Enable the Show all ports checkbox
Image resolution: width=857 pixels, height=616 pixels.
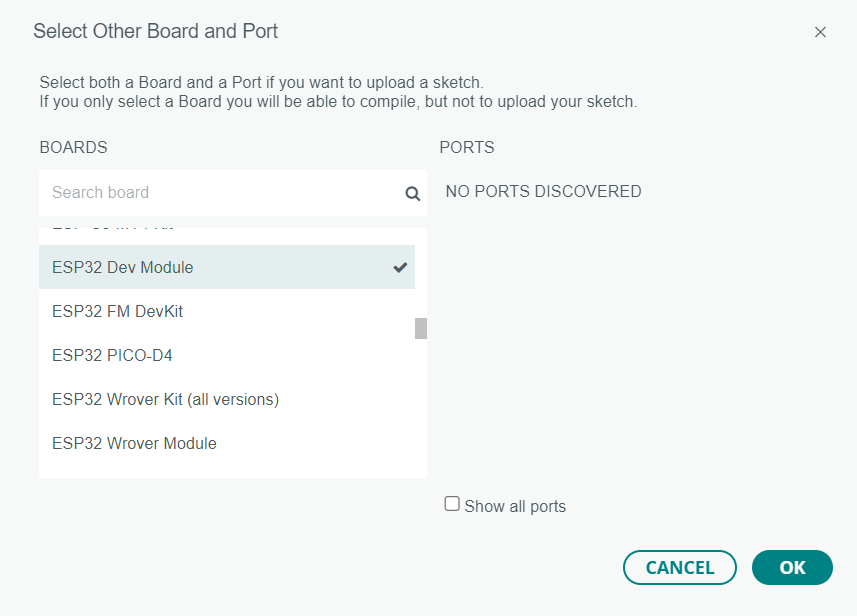coord(452,505)
